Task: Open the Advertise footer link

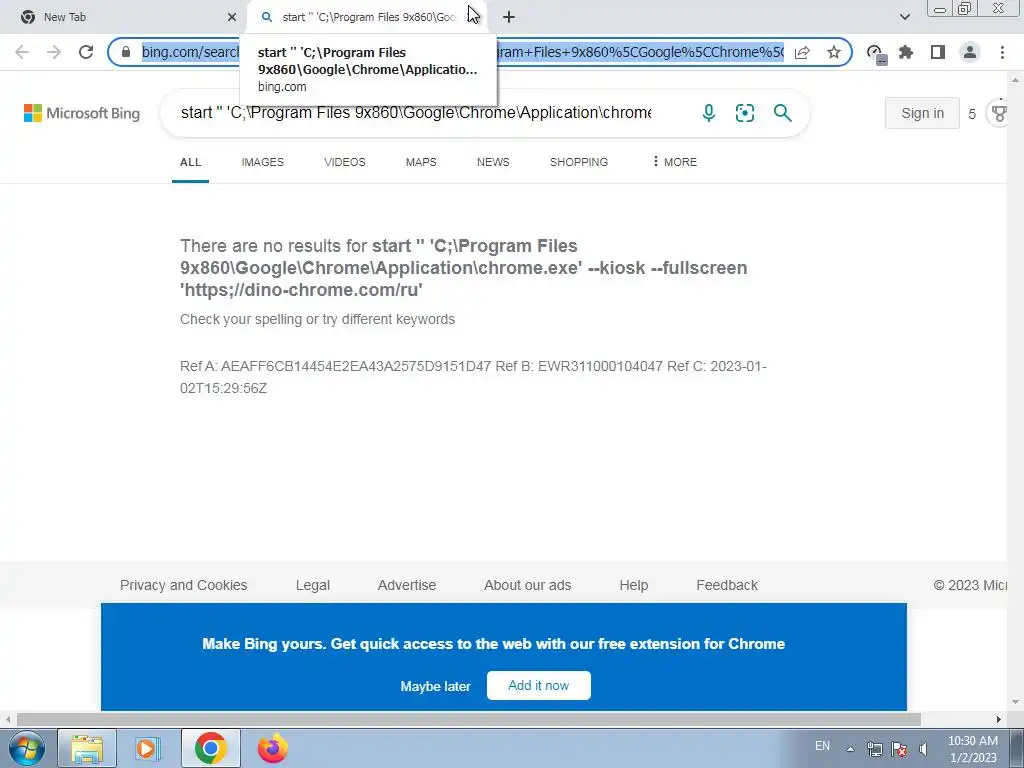Action: [x=407, y=585]
